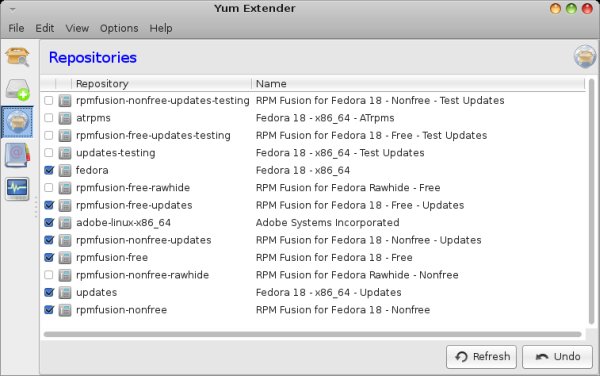
Task: Click the repo icon beside rpmfusion-free-rawhide
Action: [65, 188]
